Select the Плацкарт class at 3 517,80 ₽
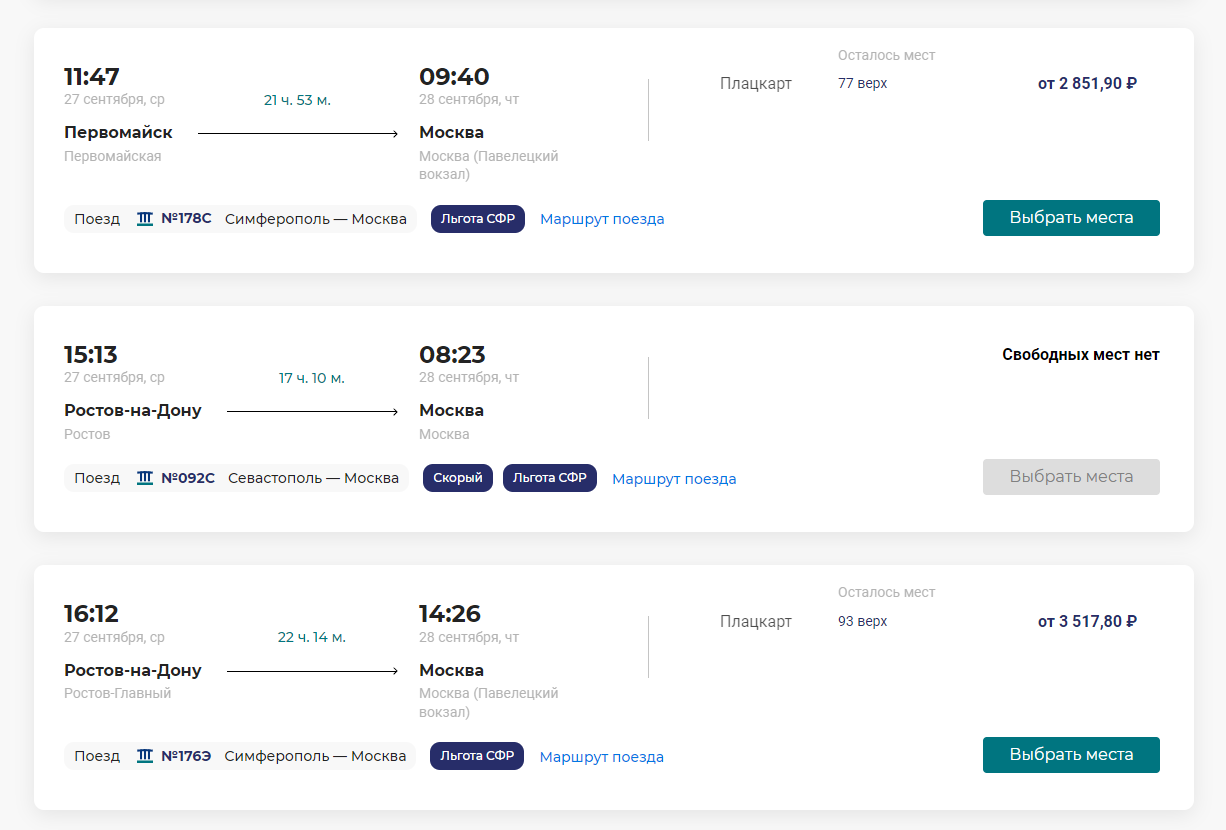 pos(756,622)
